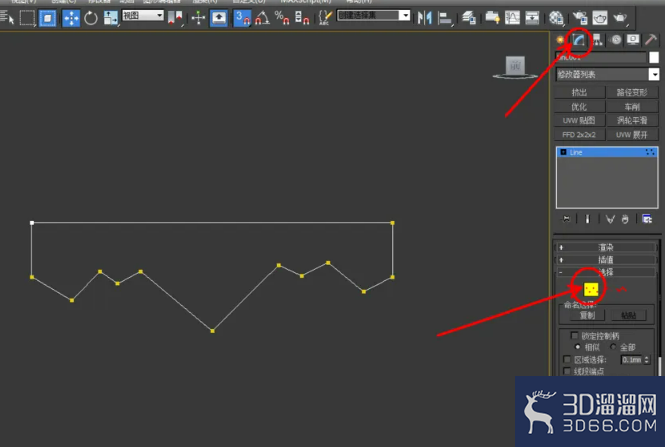The width and height of the screenshot is (665, 447).
Task: Apply 车削 modifier button
Action: click(x=632, y=106)
